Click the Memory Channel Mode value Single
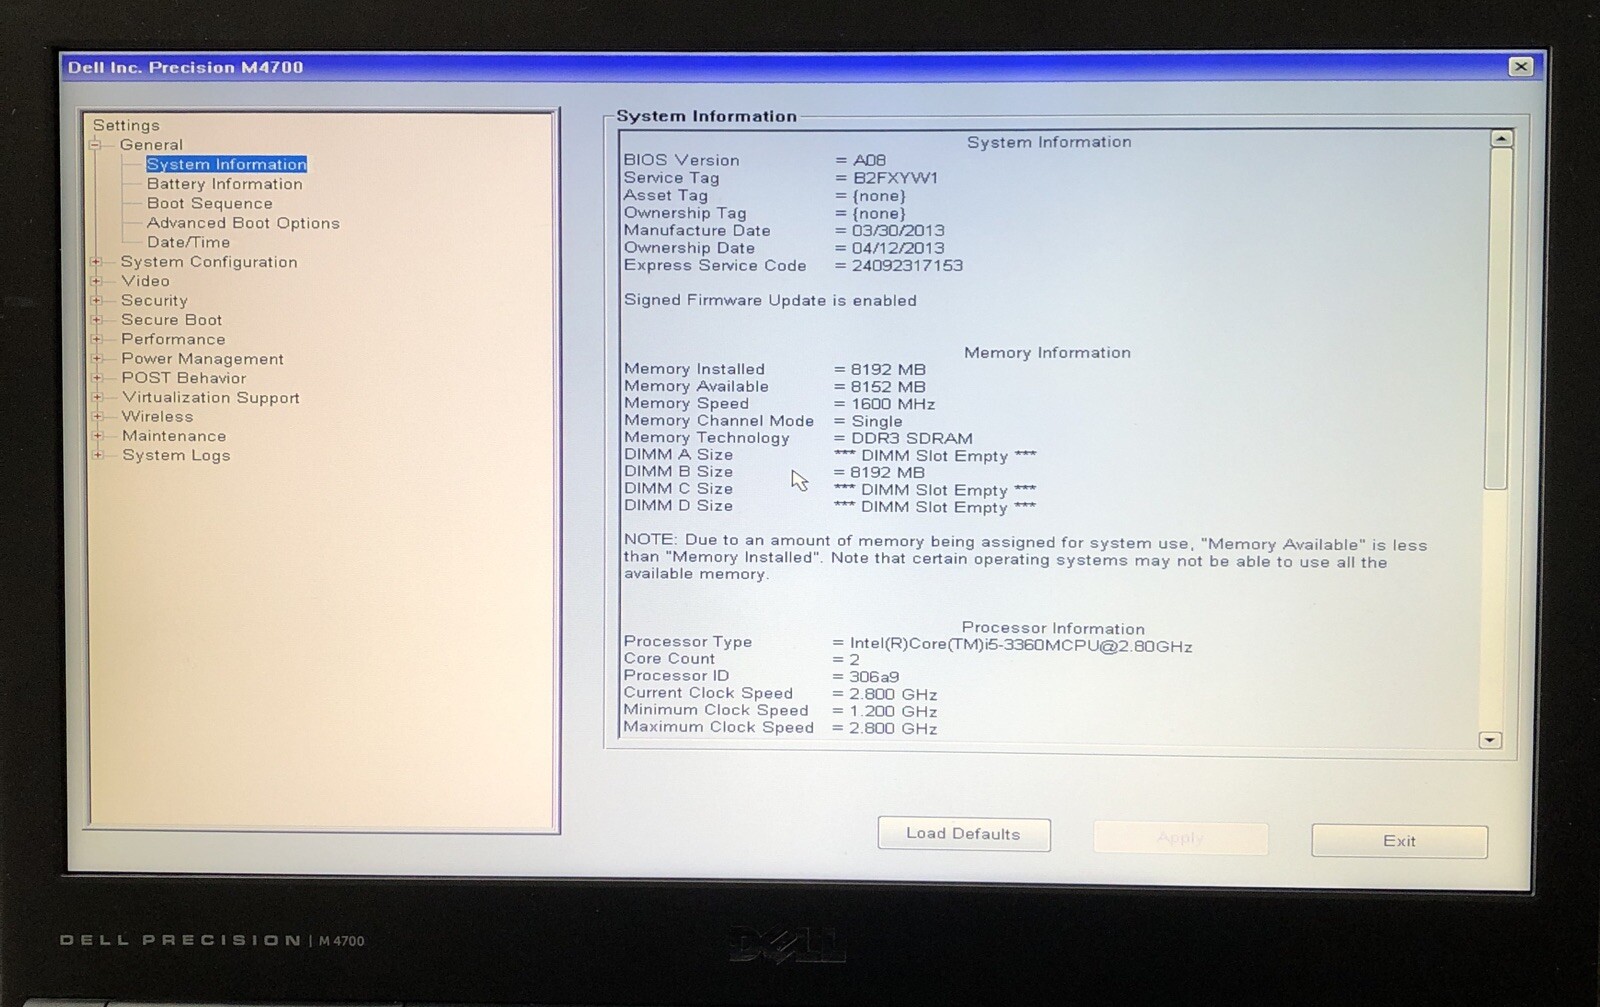 coord(877,422)
